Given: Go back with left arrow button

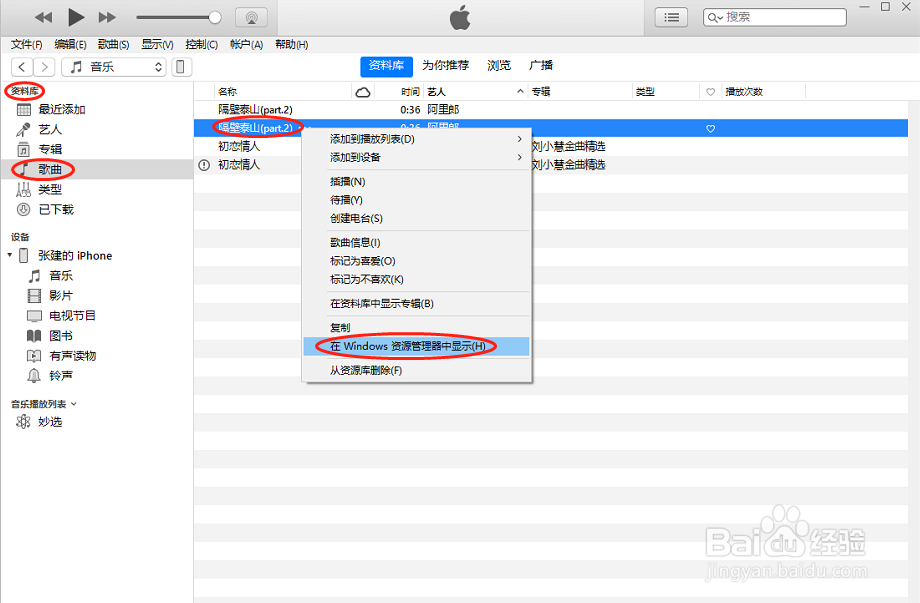Looking at the screenshot, I should click(22, 67).
